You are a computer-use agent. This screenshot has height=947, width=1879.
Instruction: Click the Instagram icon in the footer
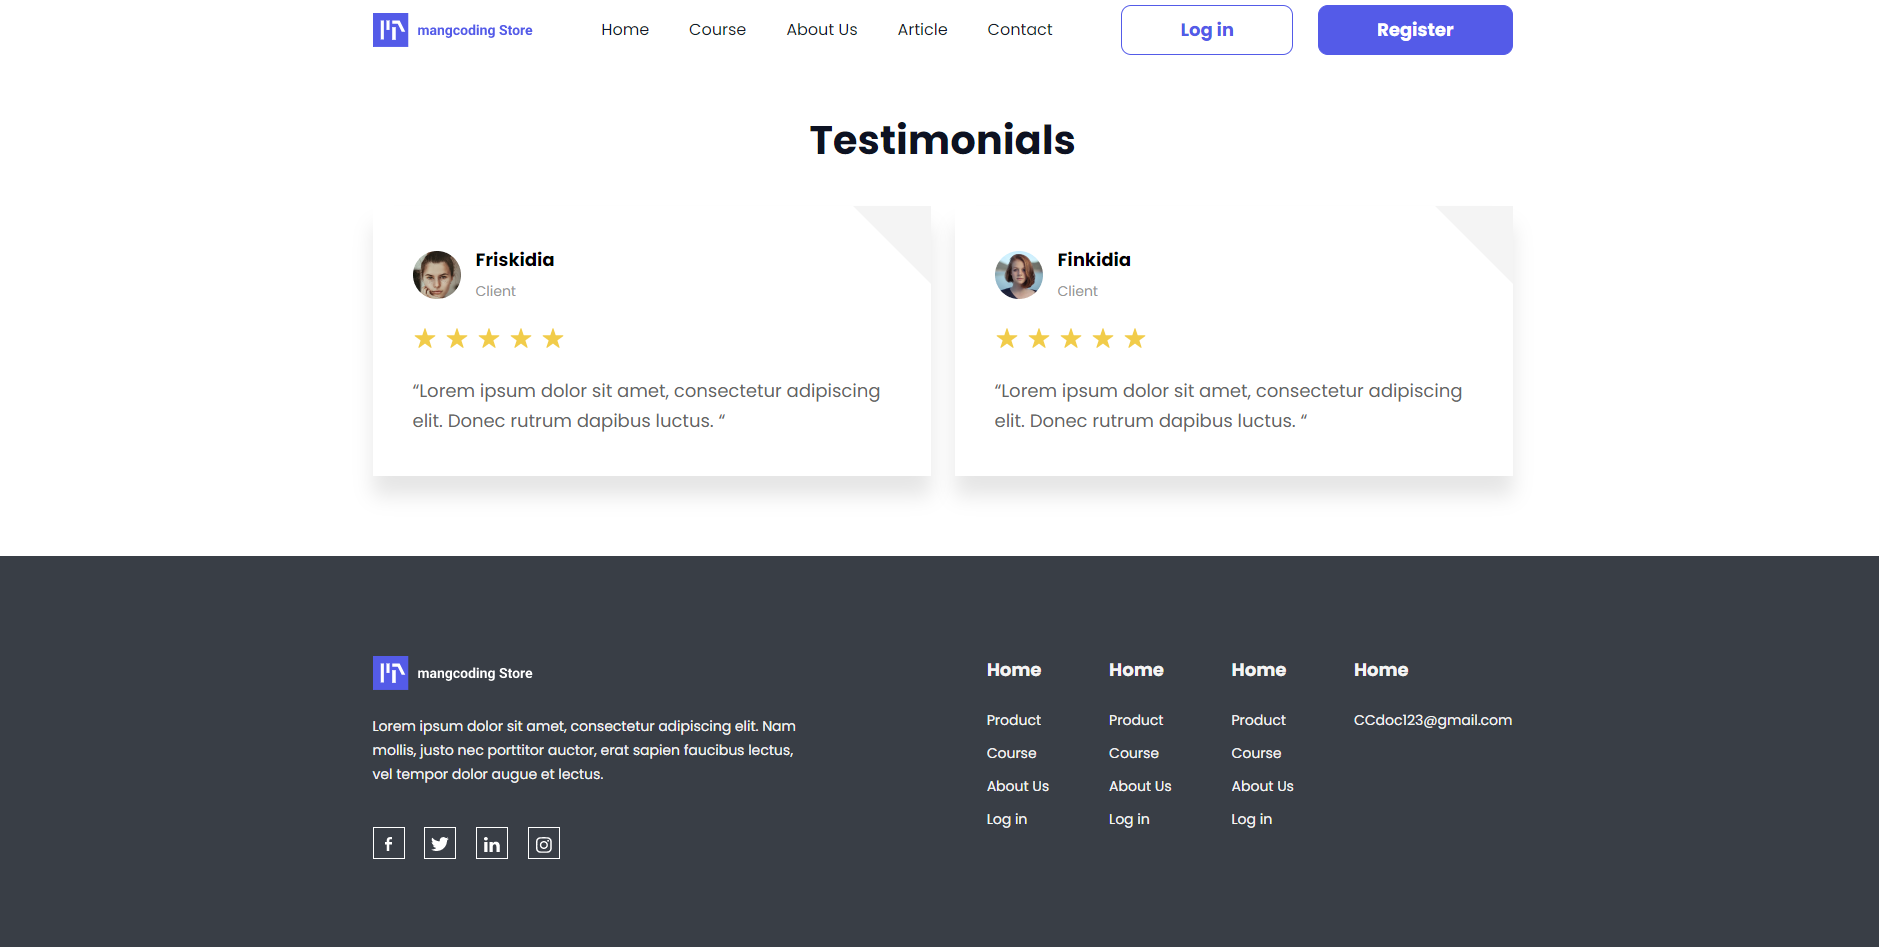click(544, 843)
